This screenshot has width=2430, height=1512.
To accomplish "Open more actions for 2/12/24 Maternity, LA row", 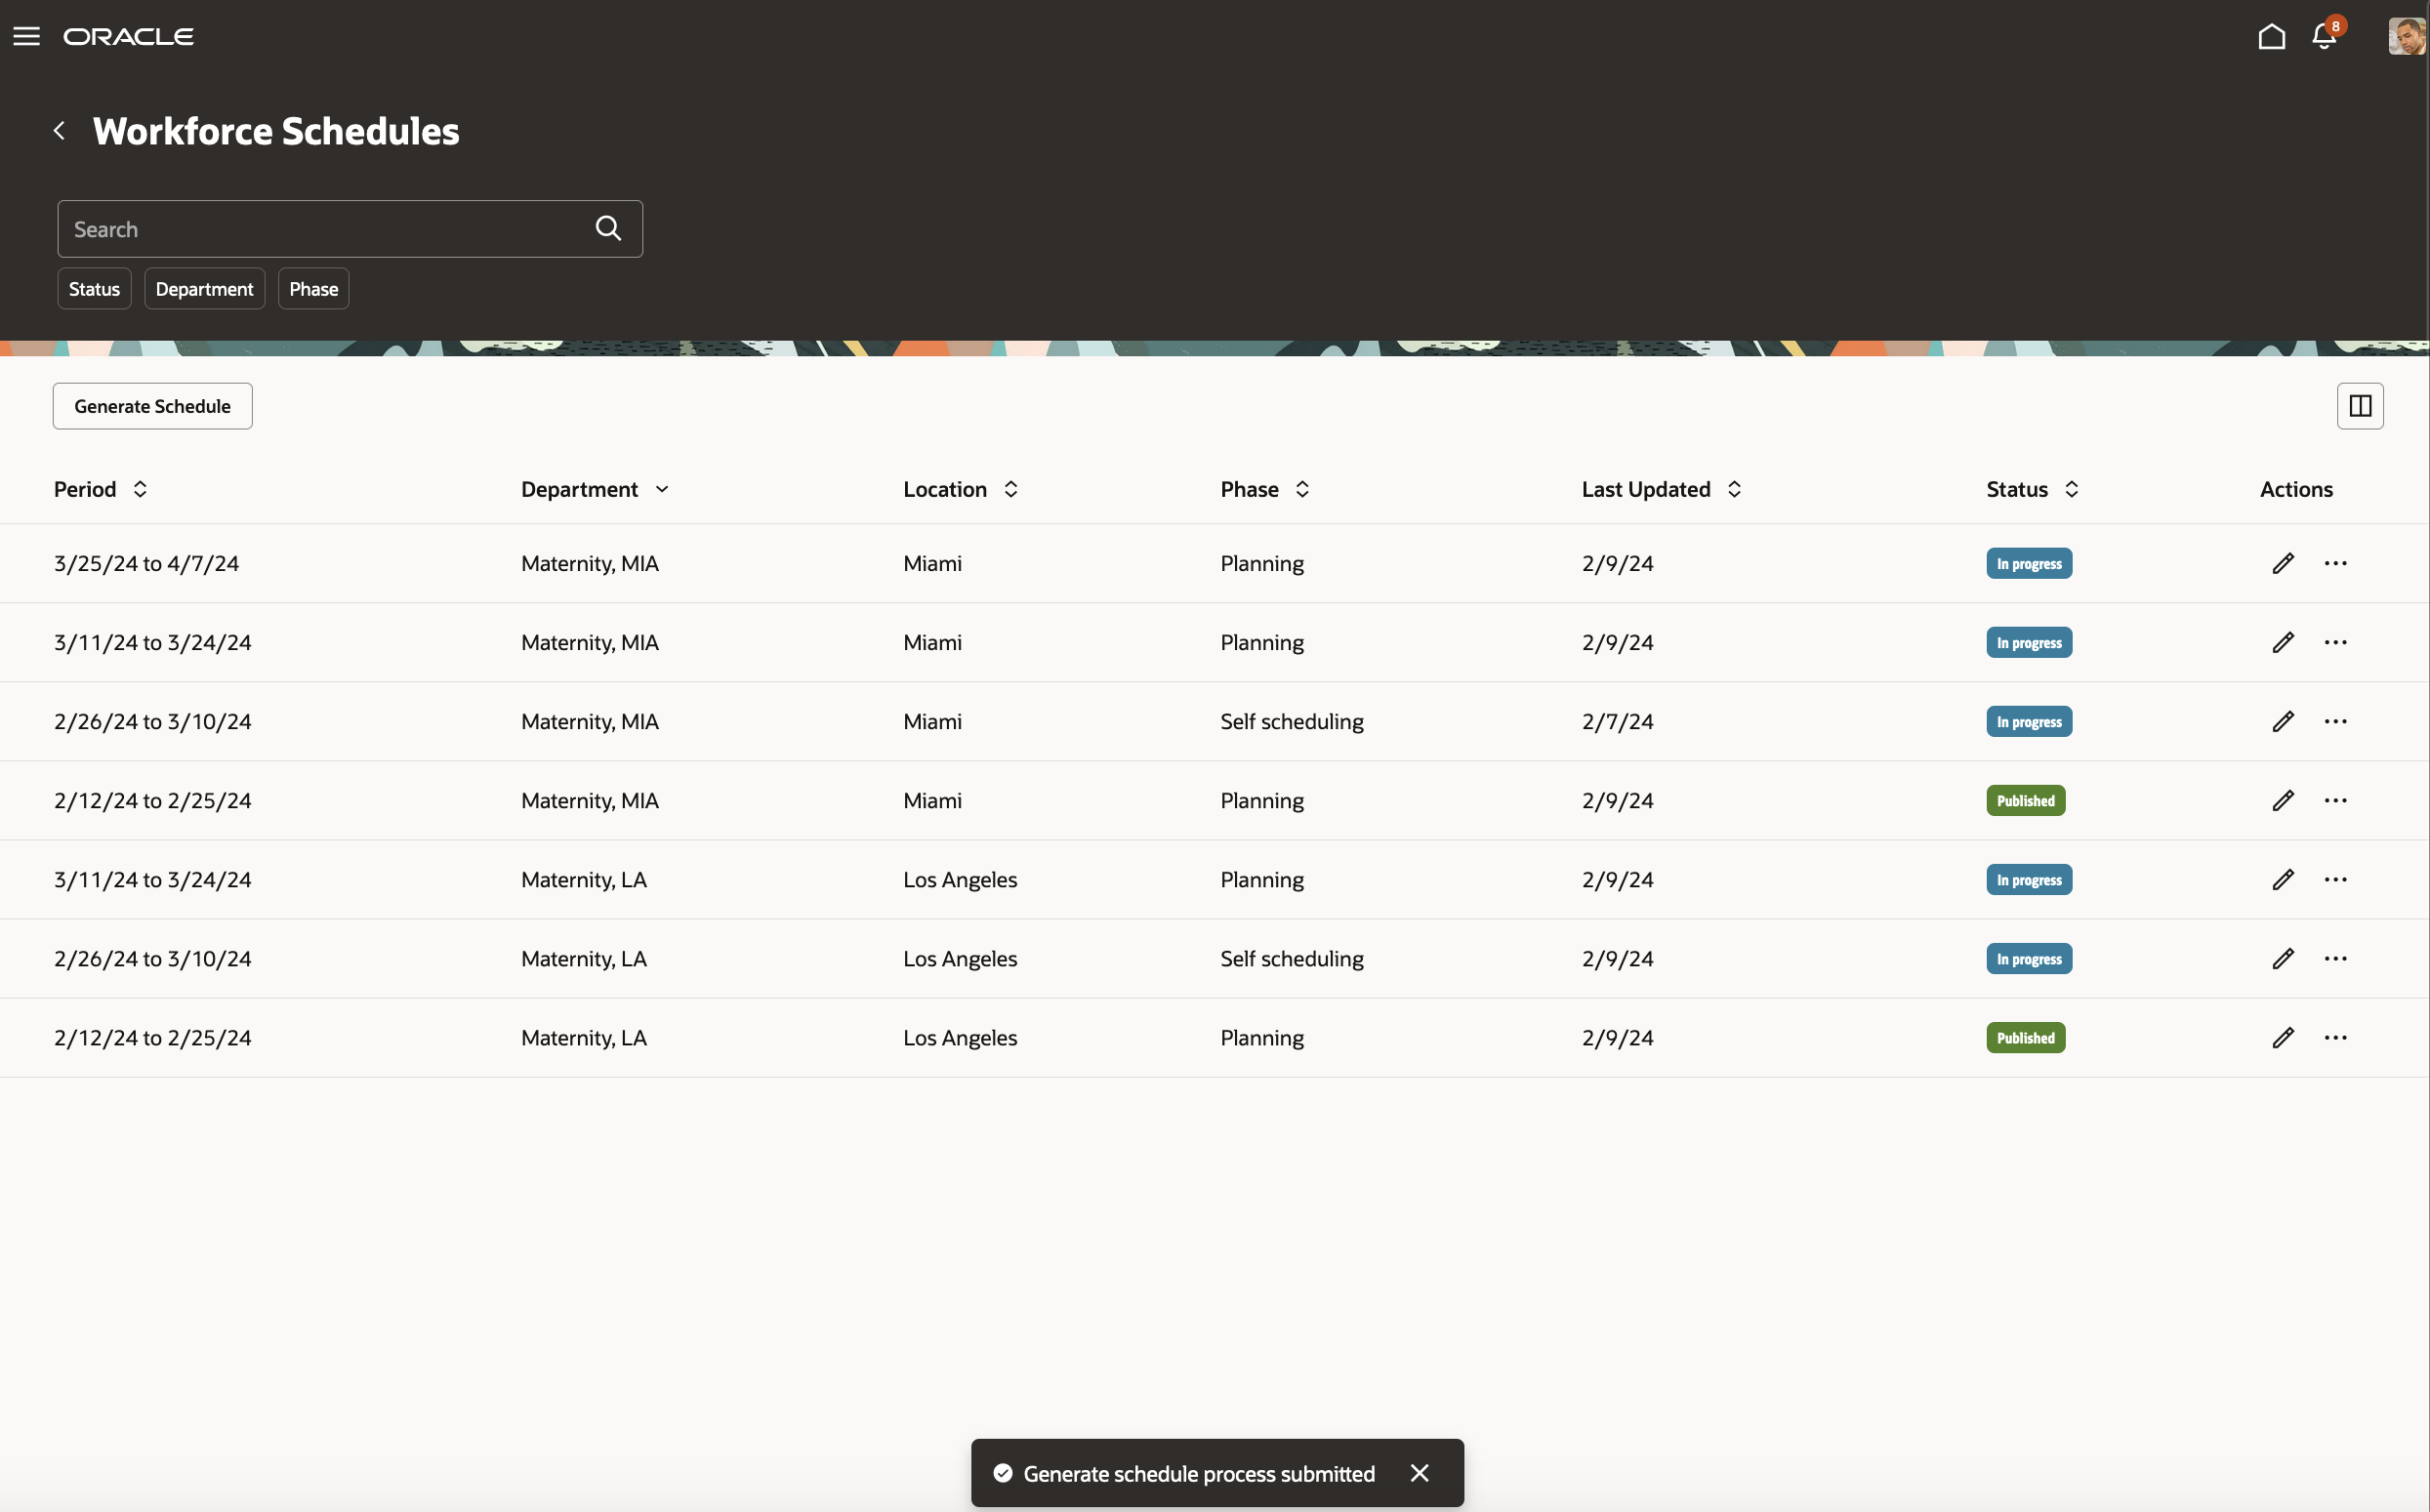I will 2335,1038.
